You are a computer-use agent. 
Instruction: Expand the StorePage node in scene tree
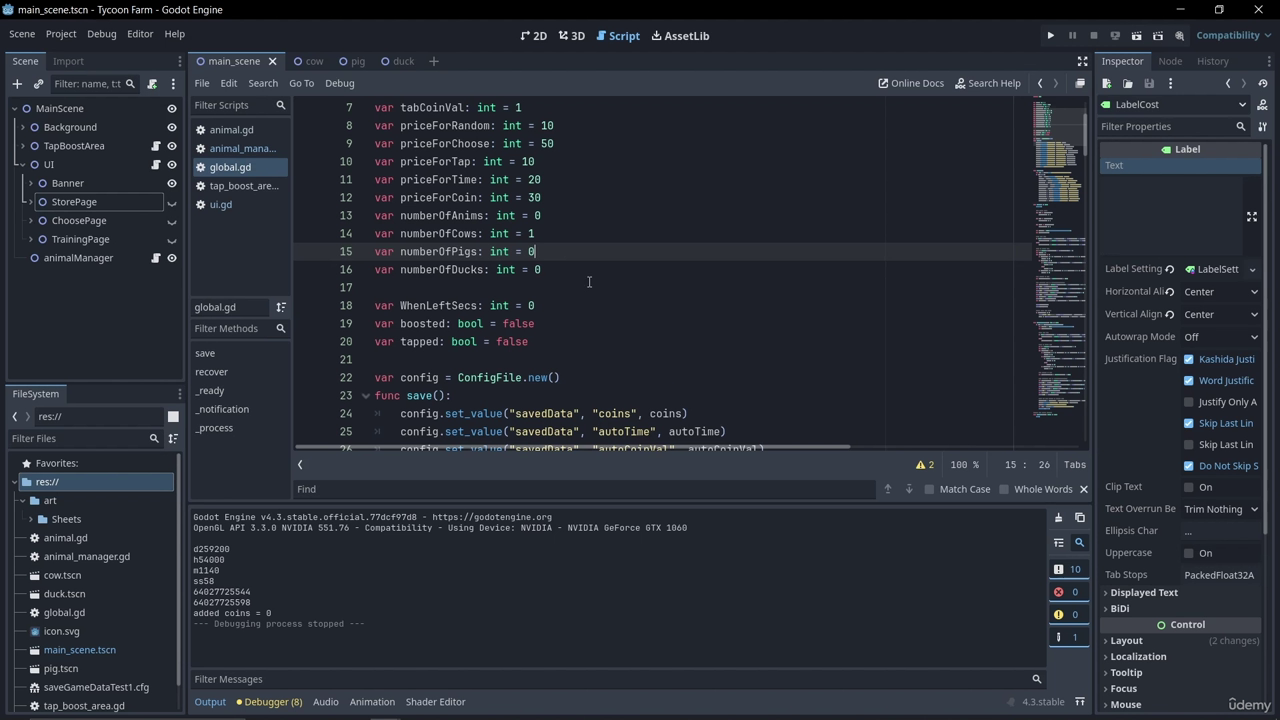(x=30, y=202)
